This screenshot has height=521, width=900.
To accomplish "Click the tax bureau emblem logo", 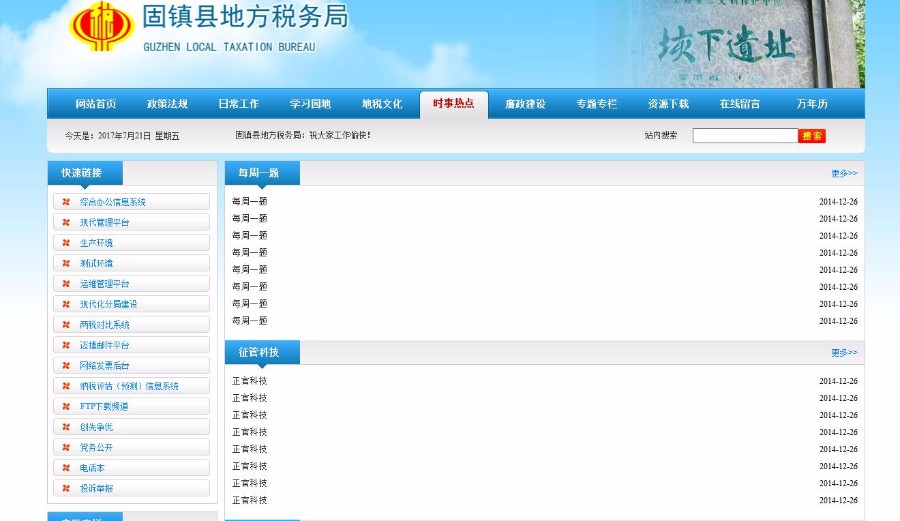I will 101,27.
